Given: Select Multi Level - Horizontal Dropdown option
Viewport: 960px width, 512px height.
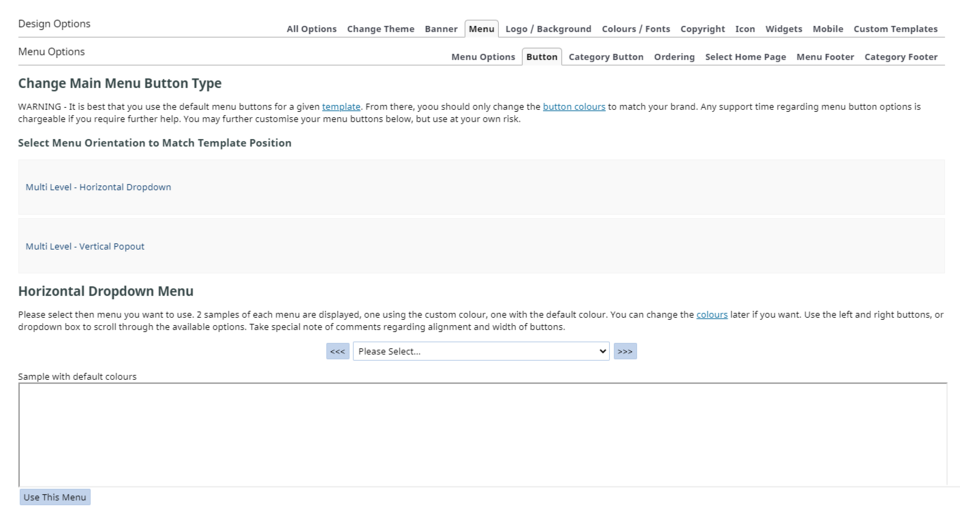Looking at the screenshot, I should (98, 187).
